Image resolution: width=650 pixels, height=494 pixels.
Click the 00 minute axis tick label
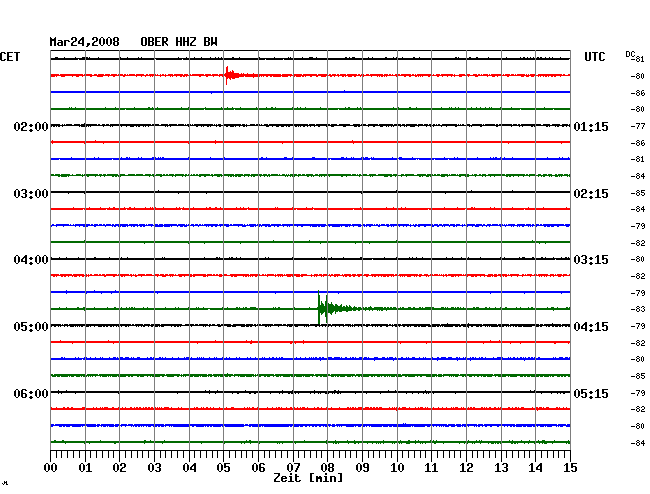pos(50,467)
